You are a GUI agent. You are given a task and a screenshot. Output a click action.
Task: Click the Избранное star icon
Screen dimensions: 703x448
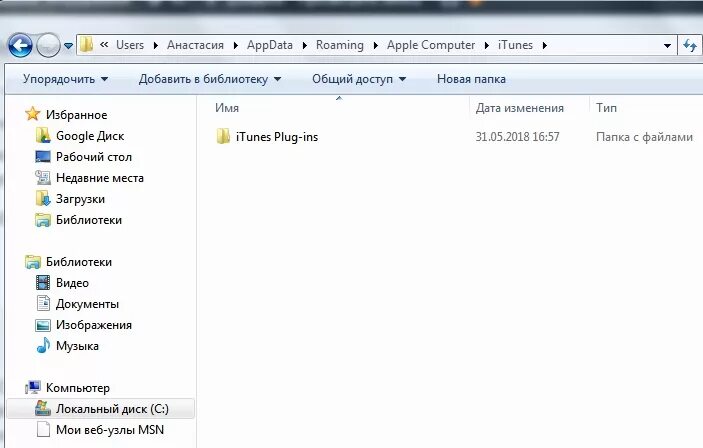[x=32, y=114]
